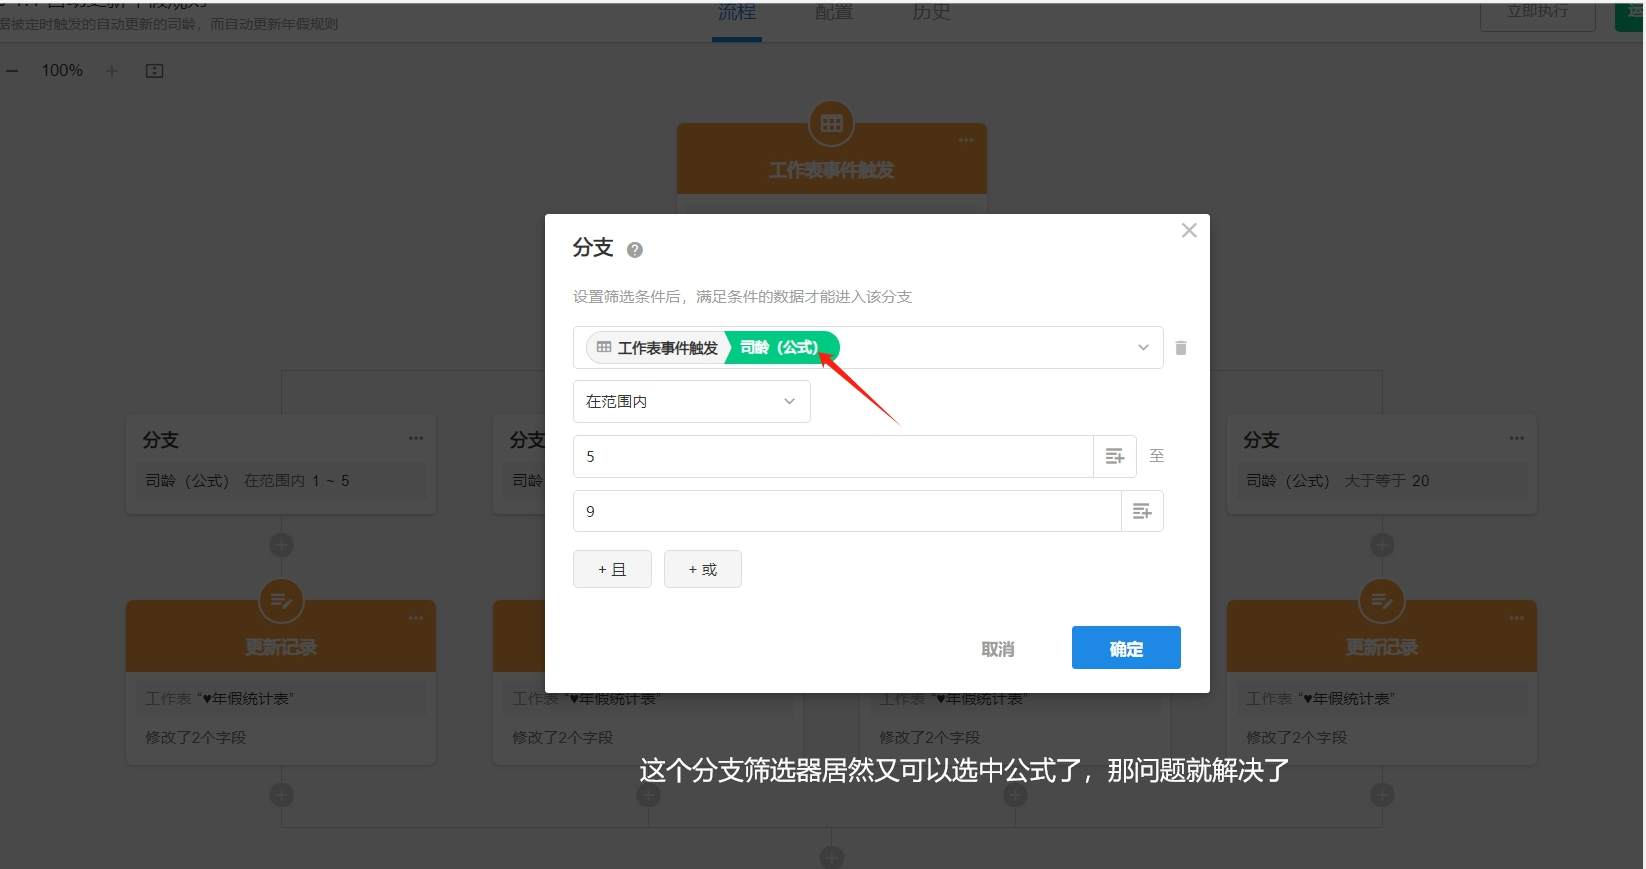Click the field-insert icon next to value 9
Viewport: 1646px width, 869px height.
[x=1142, y=512]
